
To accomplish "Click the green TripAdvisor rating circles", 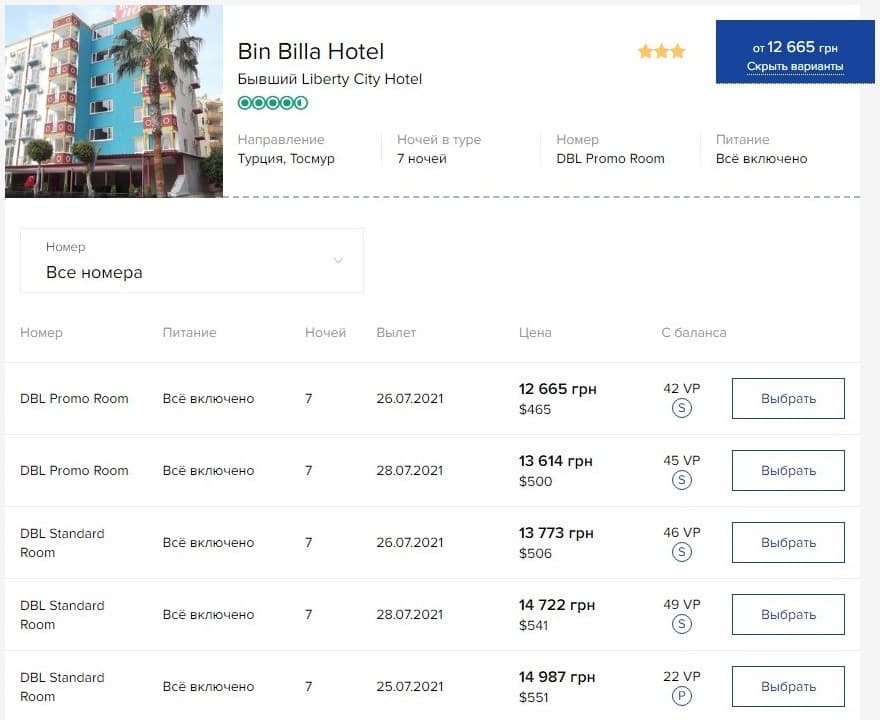I will point(273,103).
